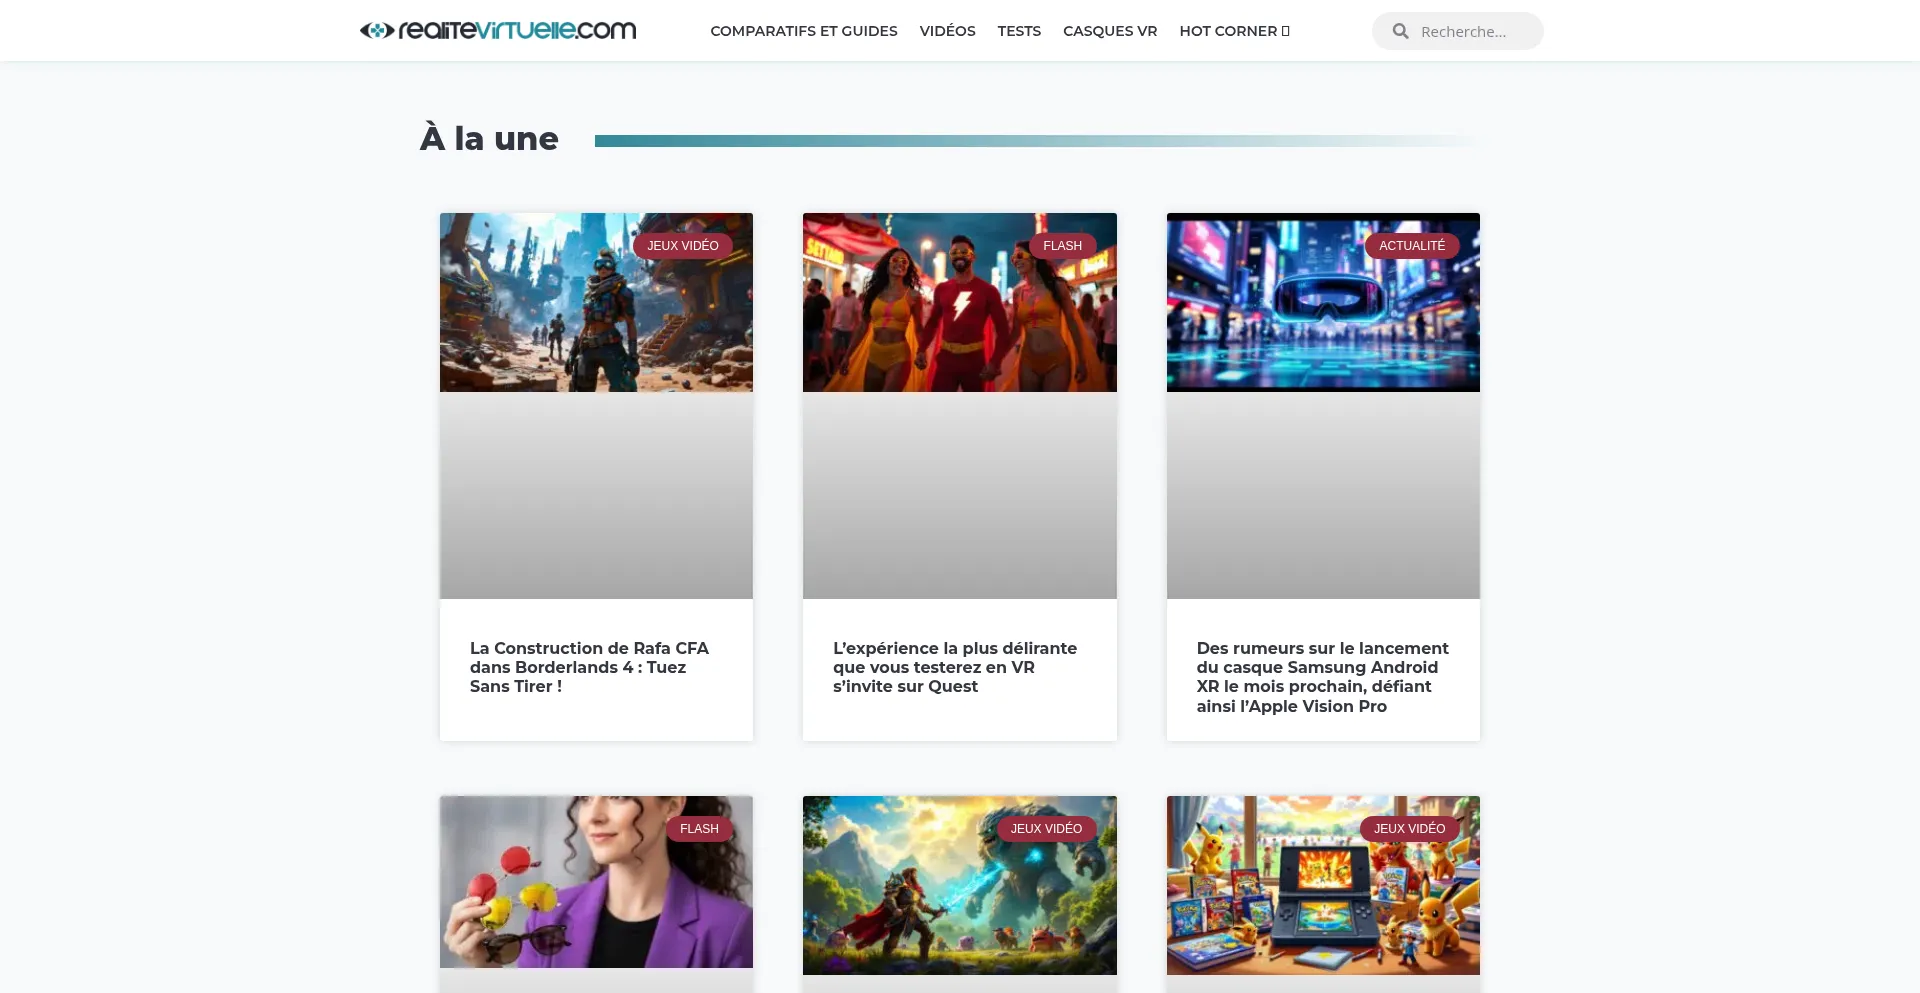This screenshot has height=993, width=1920.
Task: Click Jeux Vidéo tag on Pokémon card
Action: click(1409, 829)
